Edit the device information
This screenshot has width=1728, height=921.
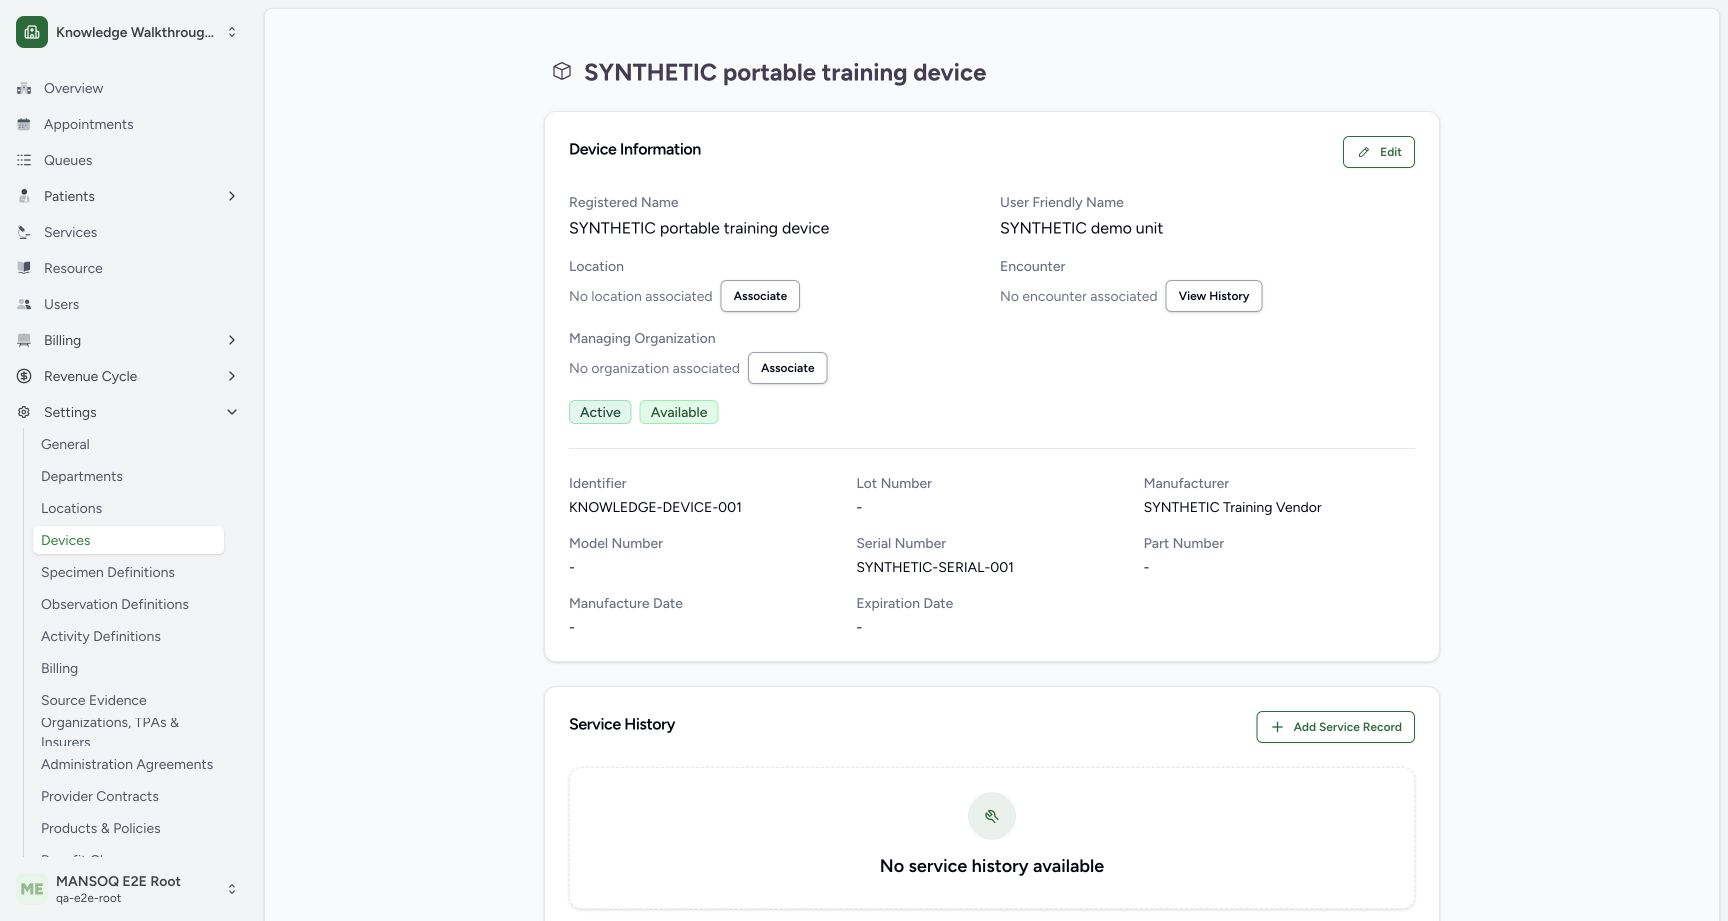(1378, 152)
